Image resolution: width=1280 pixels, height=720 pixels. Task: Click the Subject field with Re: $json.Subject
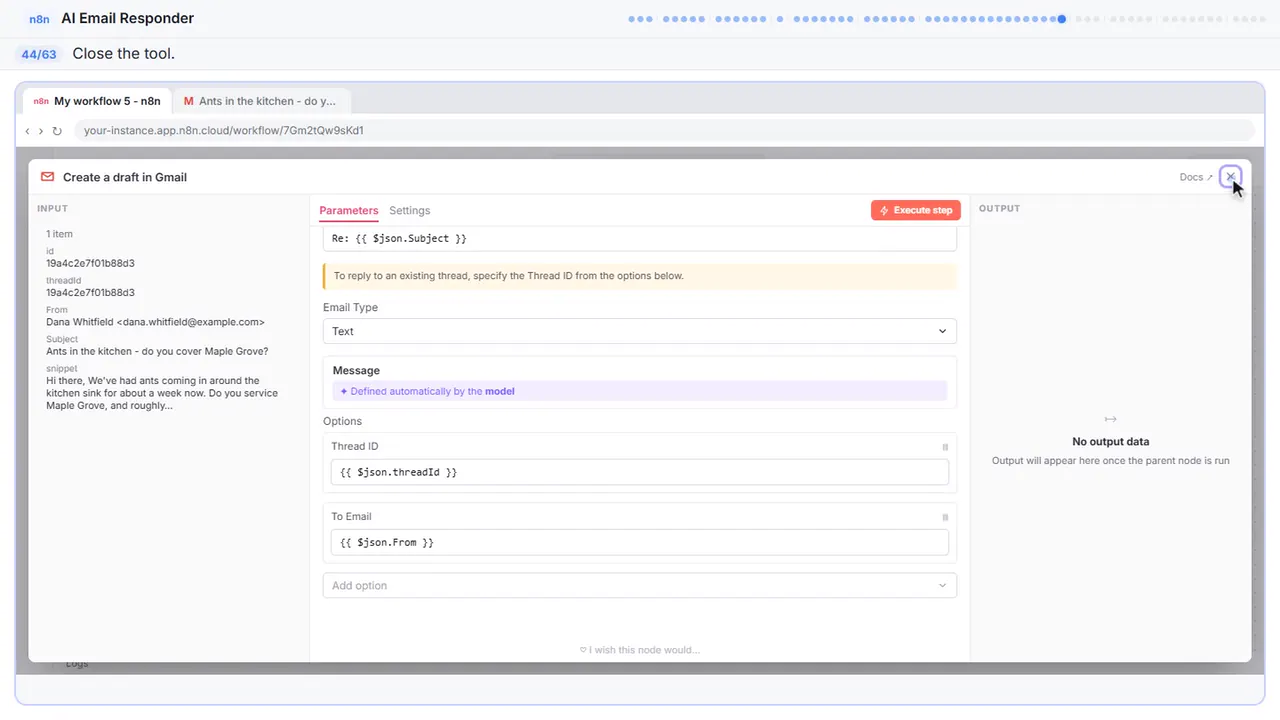click(640, 239)
